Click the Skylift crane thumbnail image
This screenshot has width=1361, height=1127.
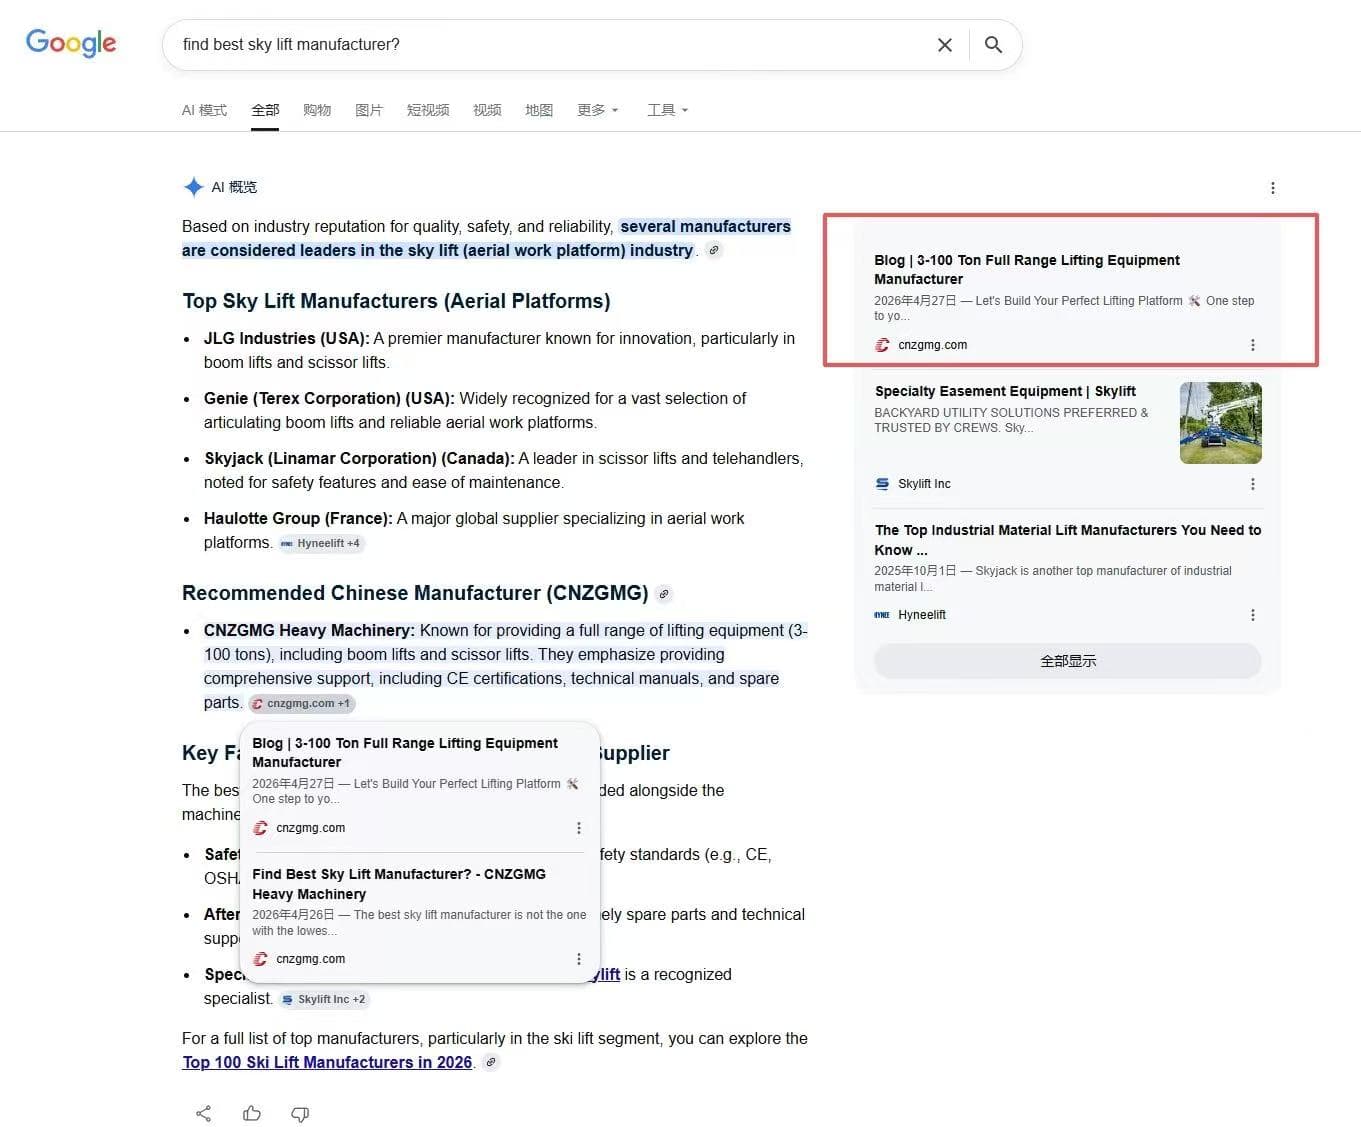click(1220, 423)
